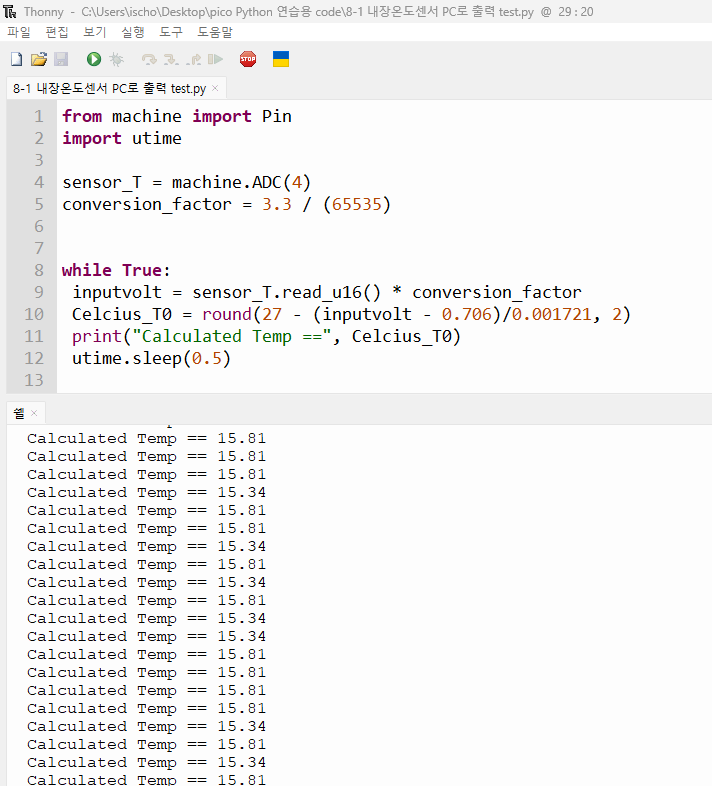Stop the program with STOP icon
712x786 pixels.
point(248,59)
